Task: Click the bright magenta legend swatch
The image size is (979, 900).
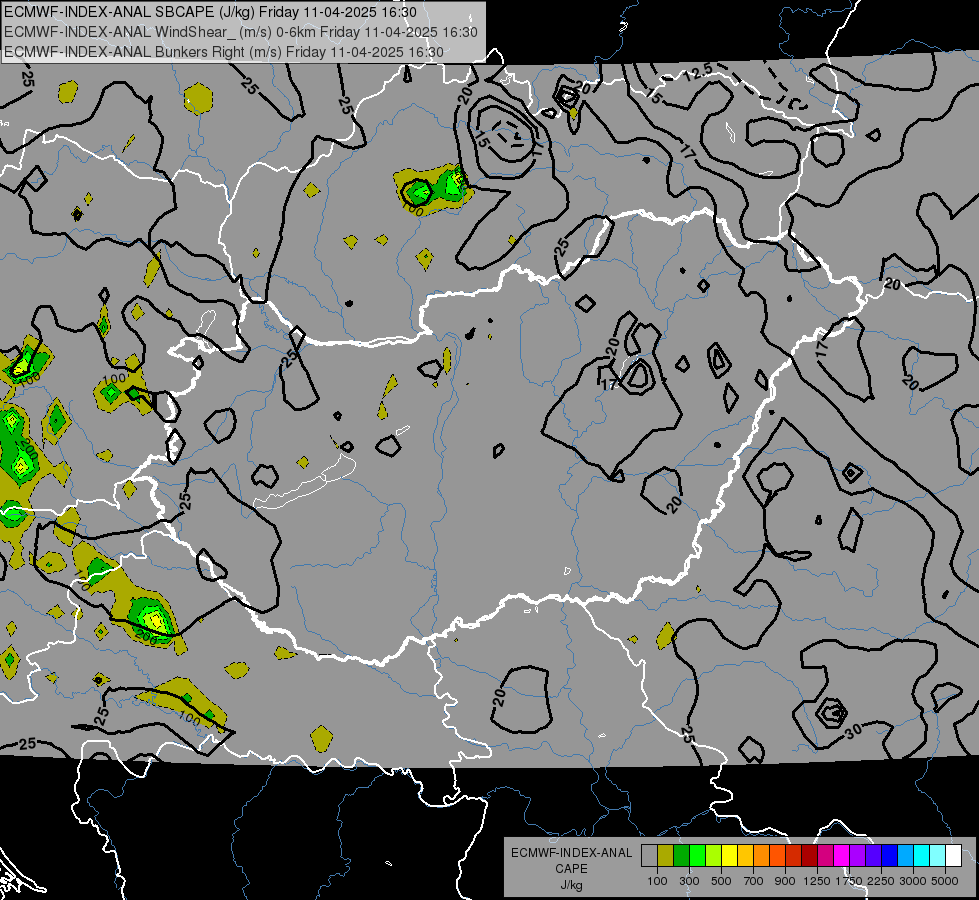Action: (842, 855)
